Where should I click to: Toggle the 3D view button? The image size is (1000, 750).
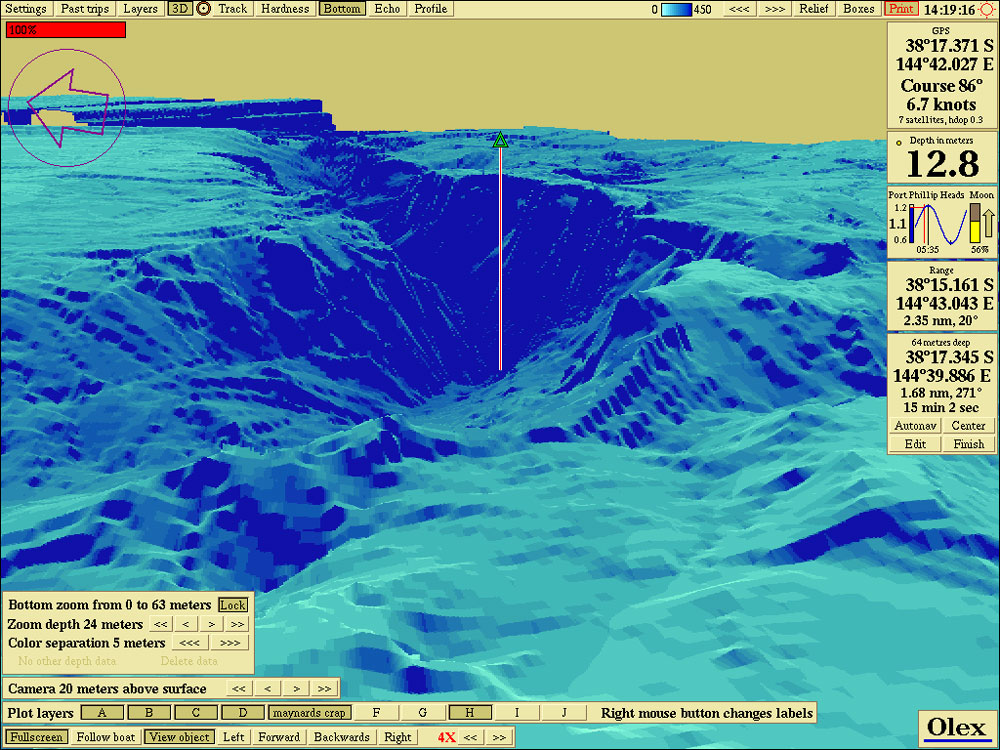[x=180, y=9]
